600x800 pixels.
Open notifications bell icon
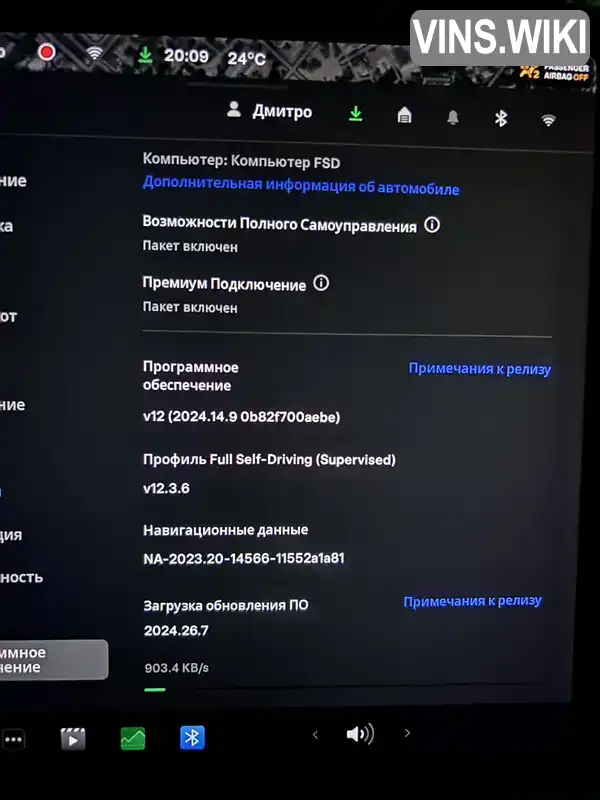point(453,118)
